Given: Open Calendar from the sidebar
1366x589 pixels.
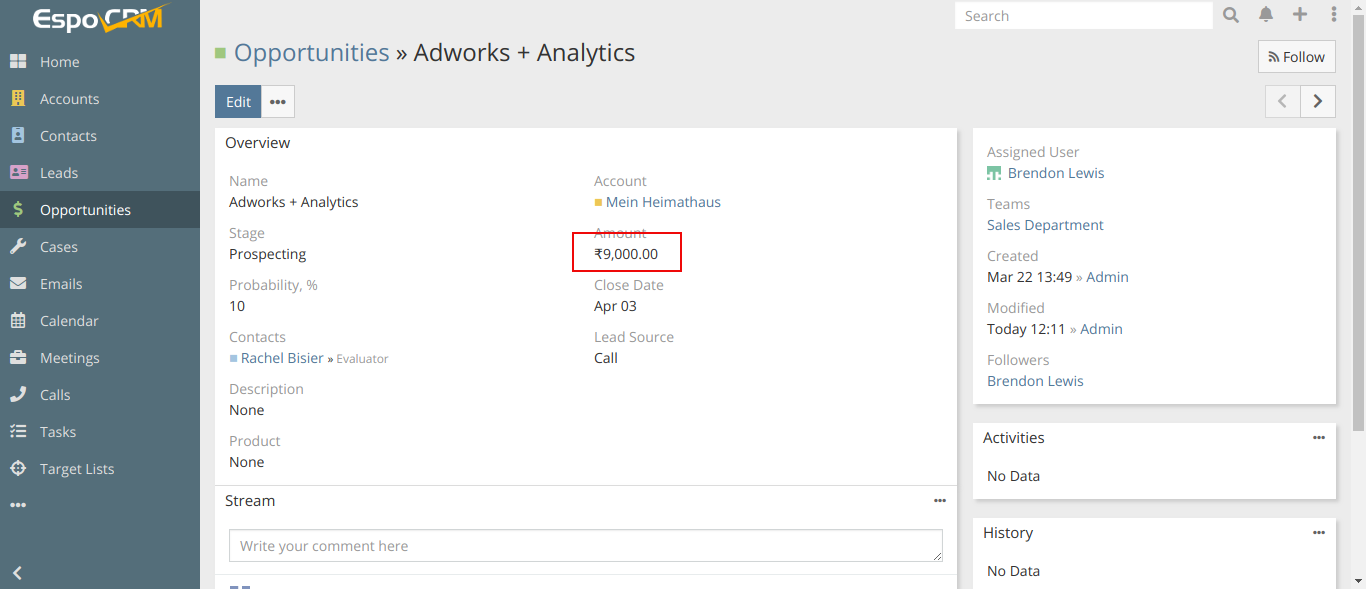Looking at the screenshot, I should coord(69,321).
